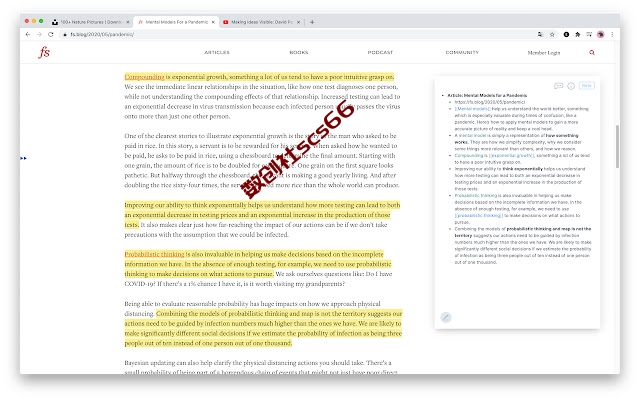
Task: Click the bracketed probabilistic thinking link in notes
Action: pos(479,216)
